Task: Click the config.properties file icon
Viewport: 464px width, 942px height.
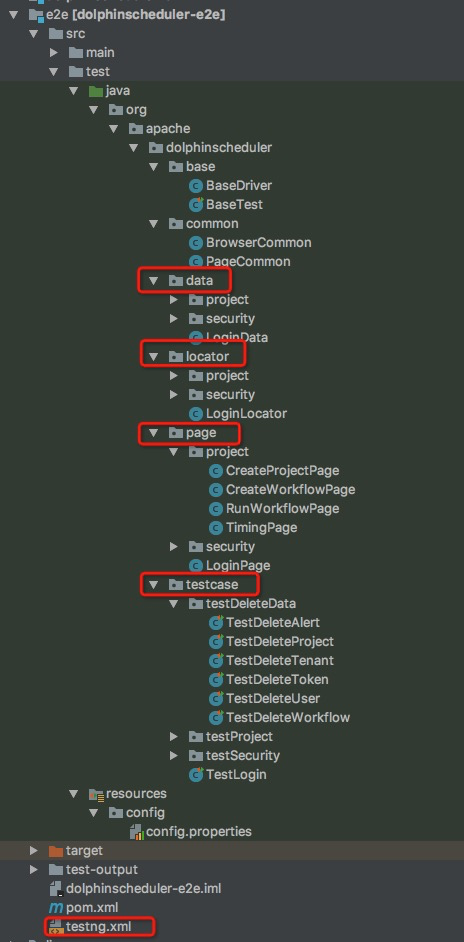Action: pos(136,831)
